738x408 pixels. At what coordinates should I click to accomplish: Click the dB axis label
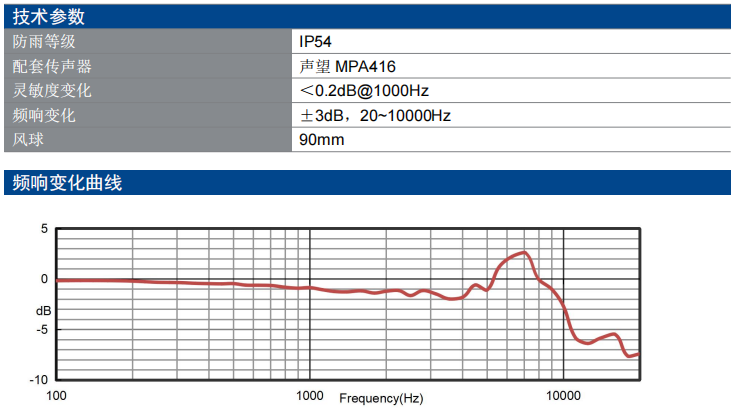tap(43, 311)
